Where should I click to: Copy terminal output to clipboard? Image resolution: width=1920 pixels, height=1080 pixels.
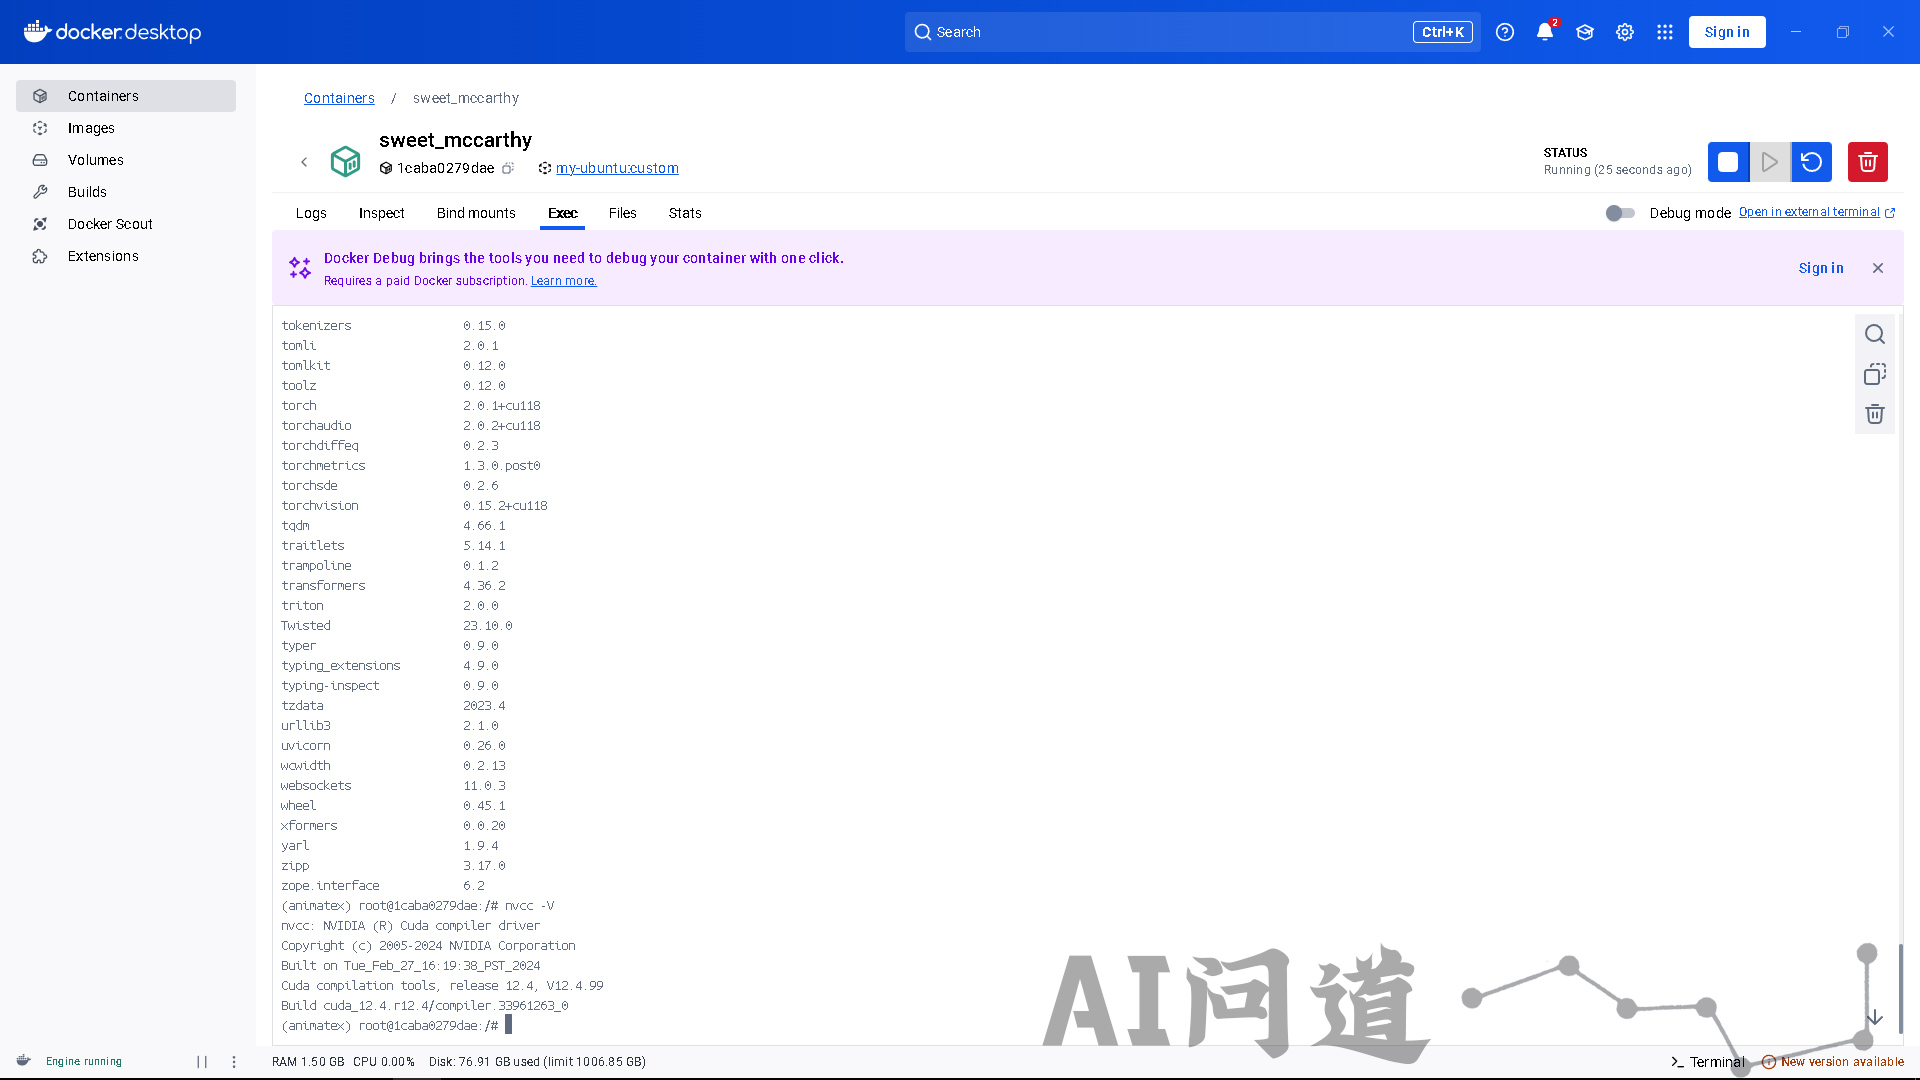pyautogui.click(x=1875, y=374)
